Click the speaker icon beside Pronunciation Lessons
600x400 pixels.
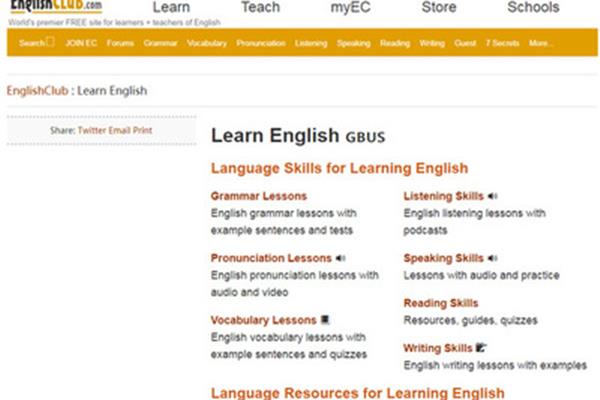pyautogui.click(x=341, y=258)
